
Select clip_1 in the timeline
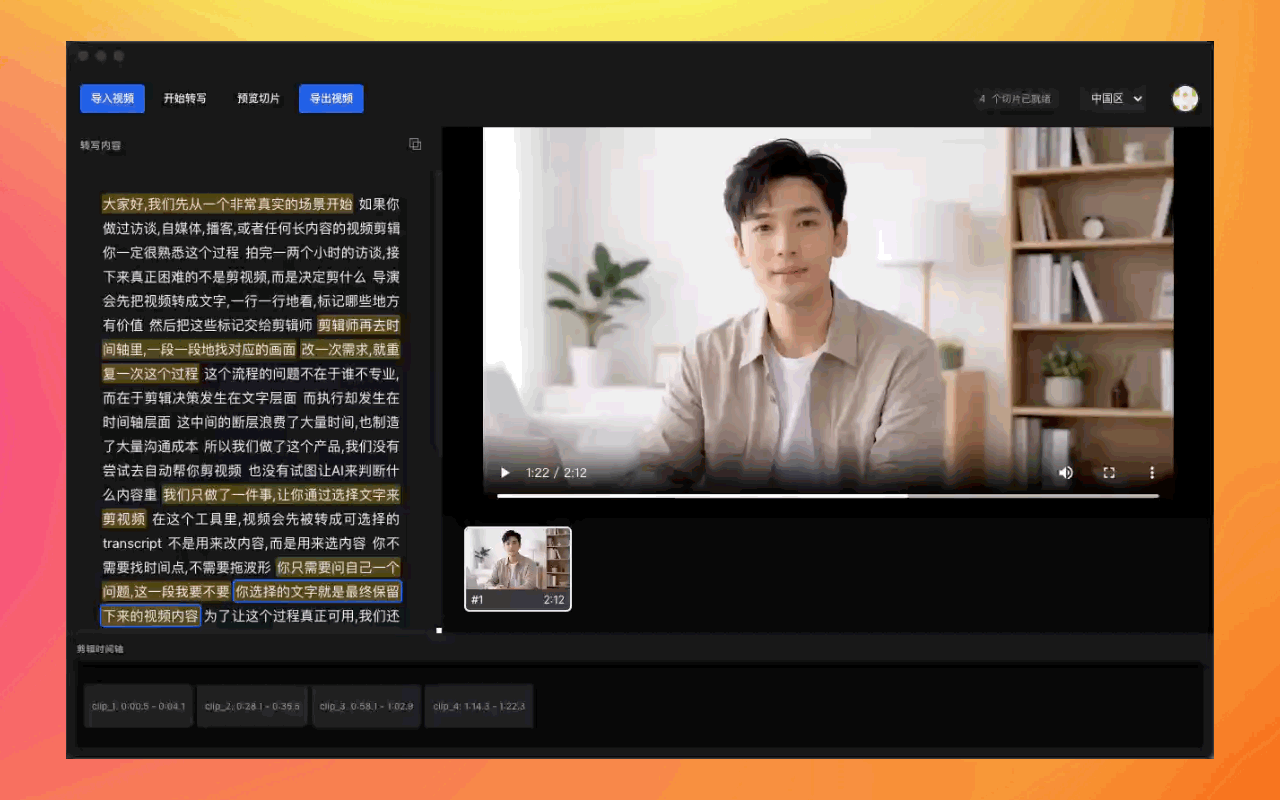coord(139,706)
